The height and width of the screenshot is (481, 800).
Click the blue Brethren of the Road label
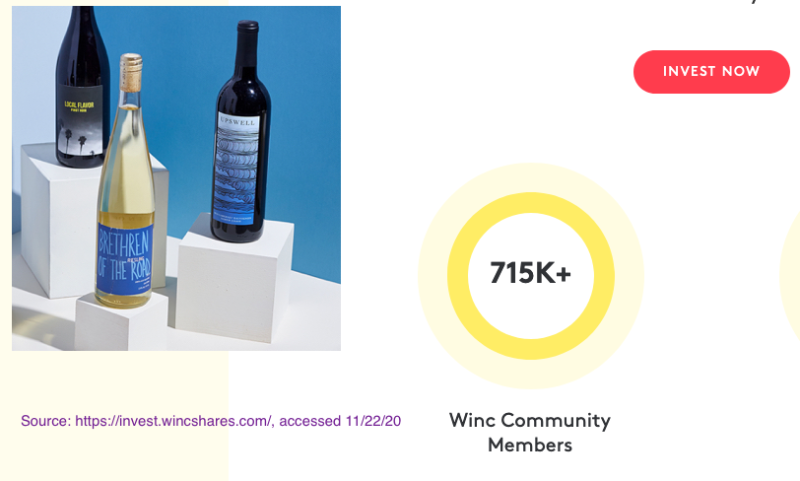pos(125,259)
